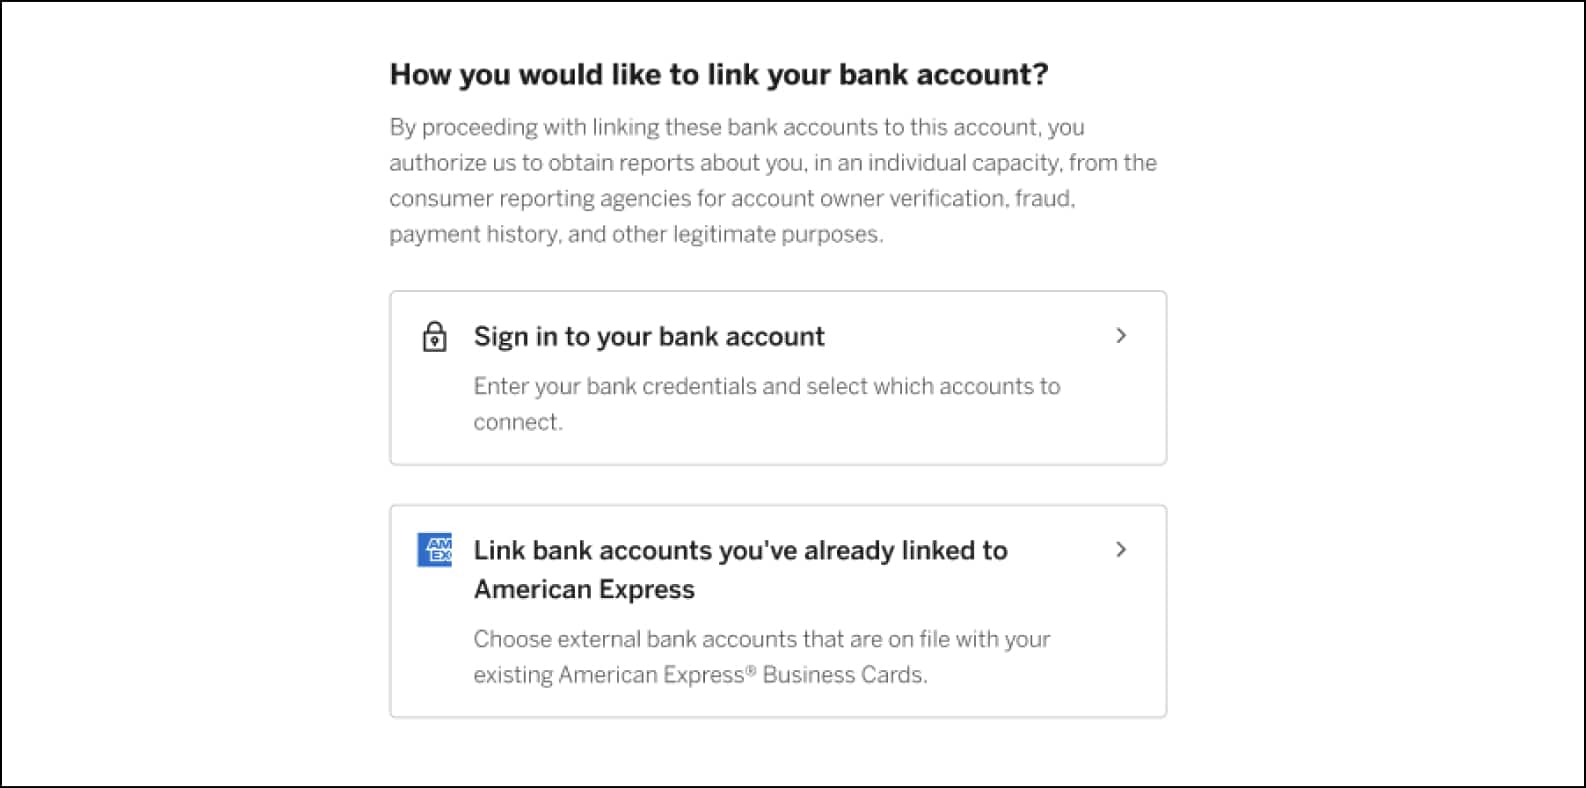Select the Sign in to your bank account card
The height and width of the screenshot is (788, 1586).
click(778, 377)
